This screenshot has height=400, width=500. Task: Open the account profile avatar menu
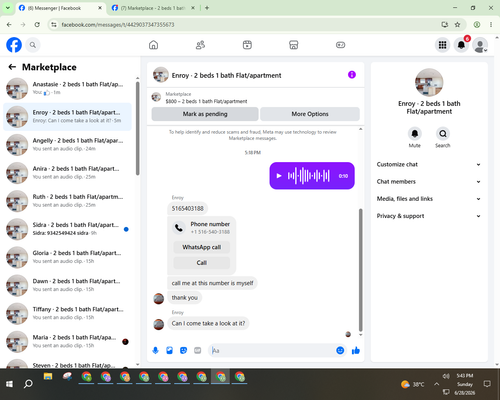click(x=480, y=45)
